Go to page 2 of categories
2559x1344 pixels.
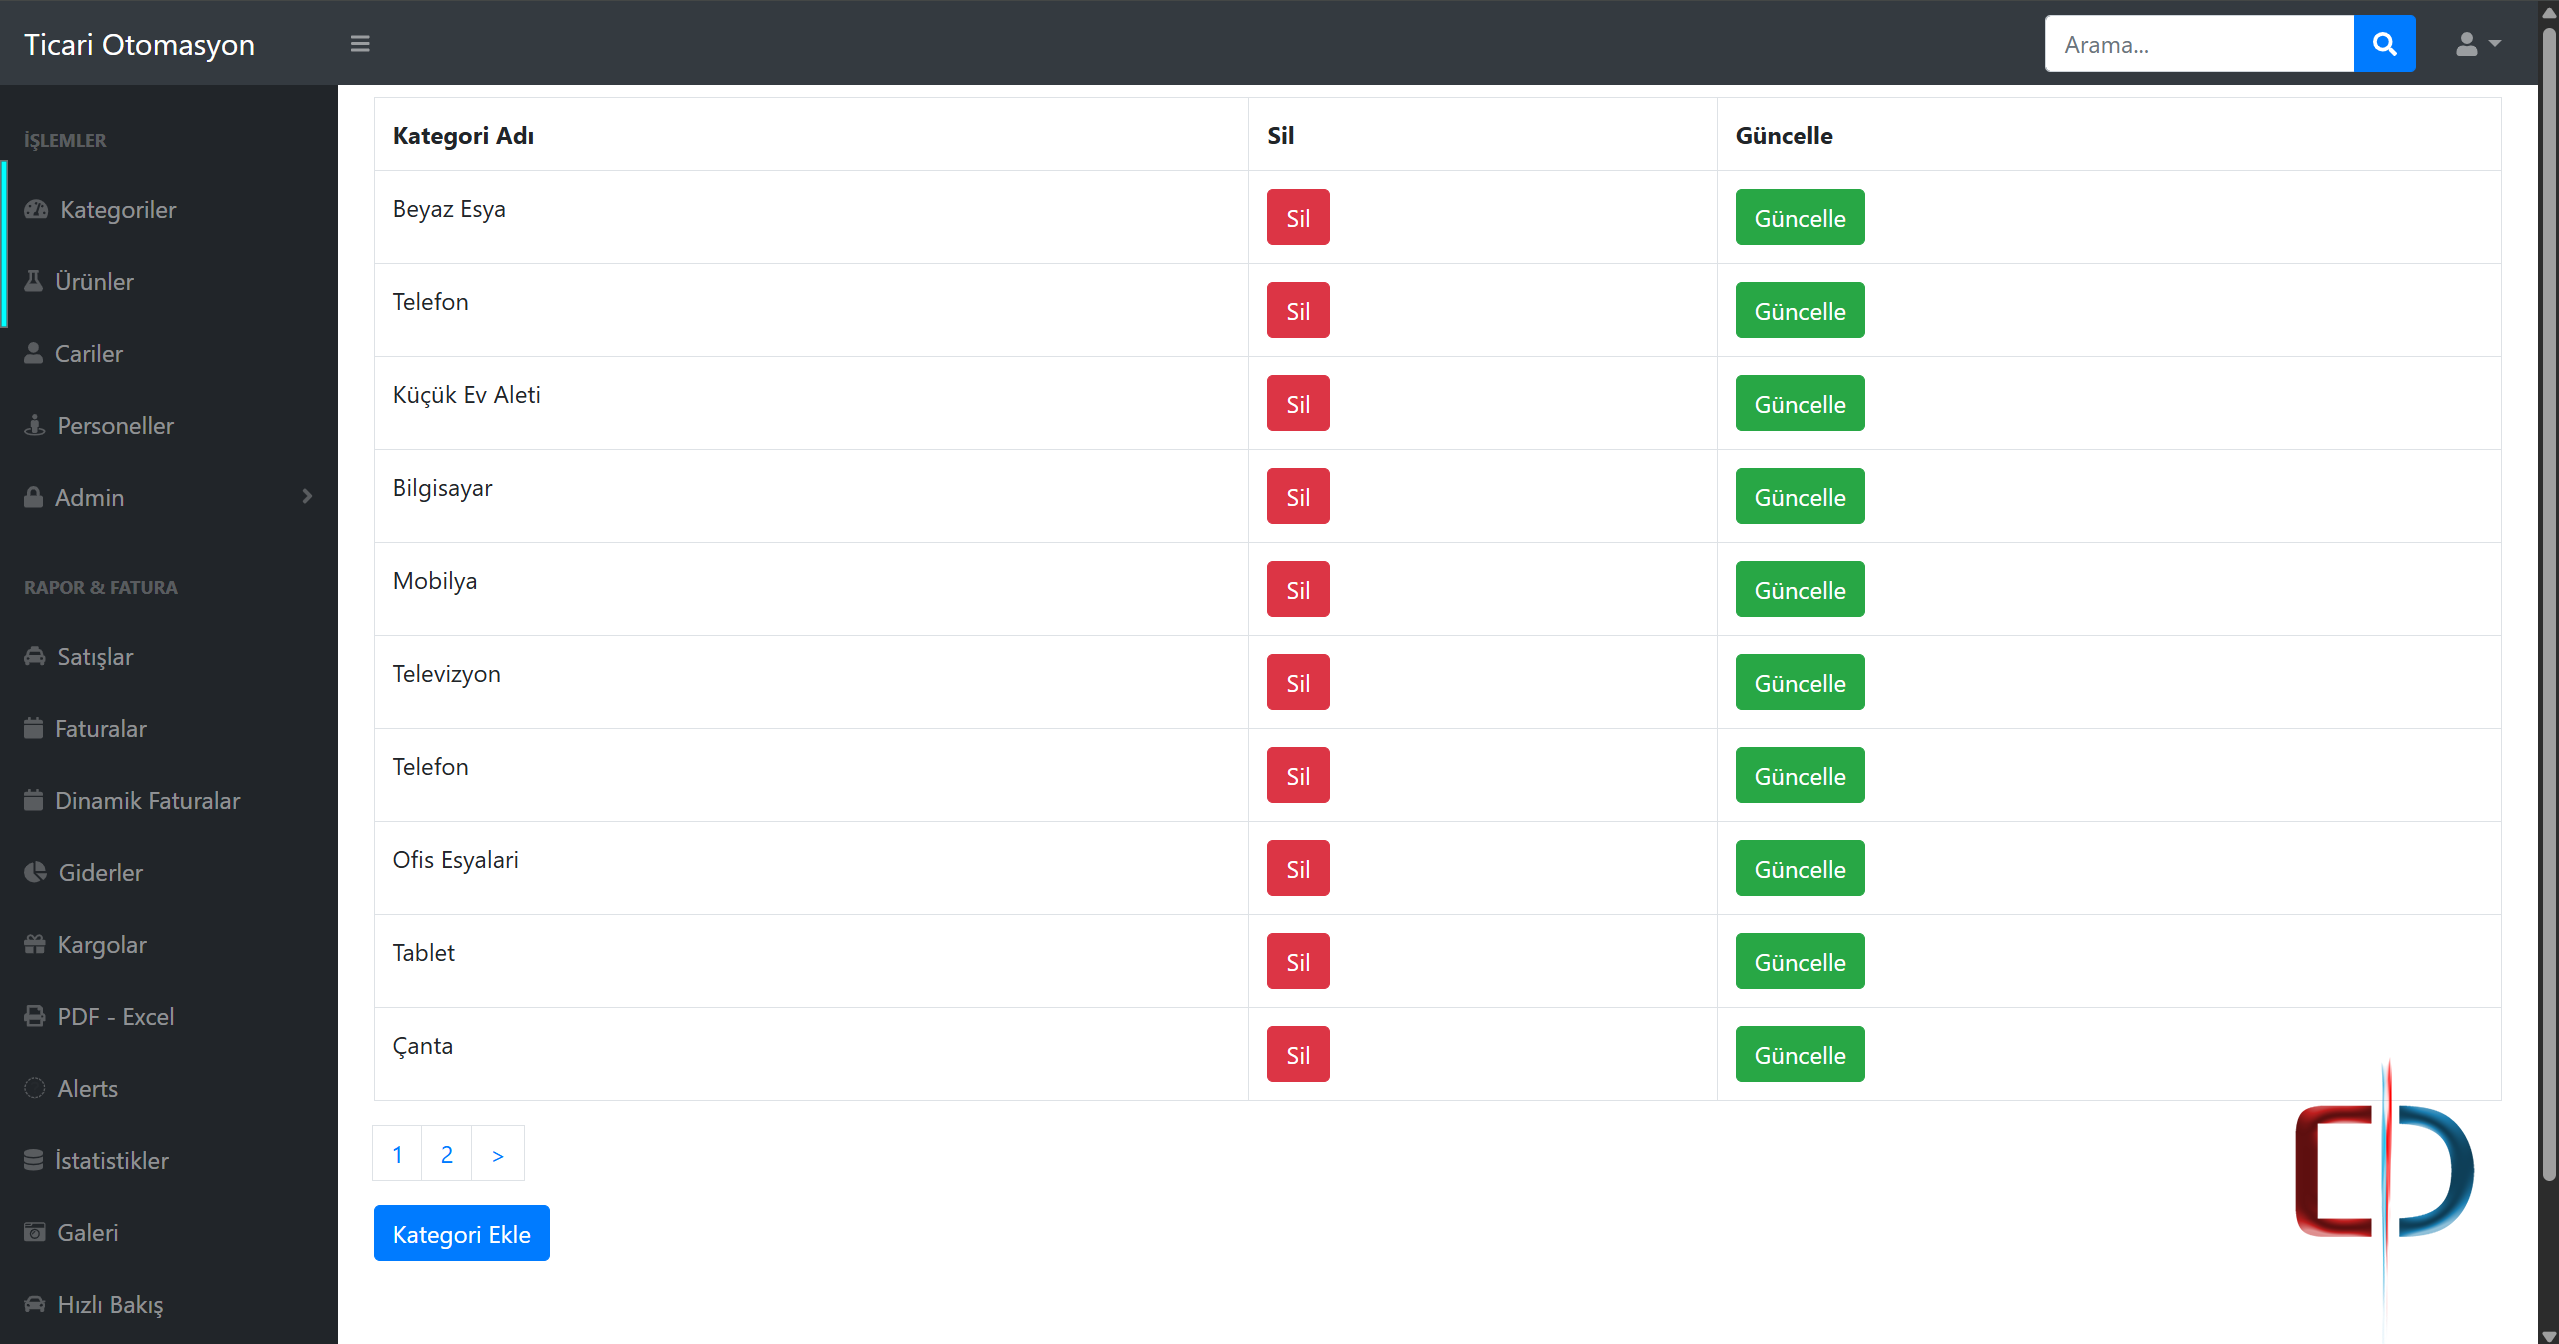click(x=446, y=1154)
